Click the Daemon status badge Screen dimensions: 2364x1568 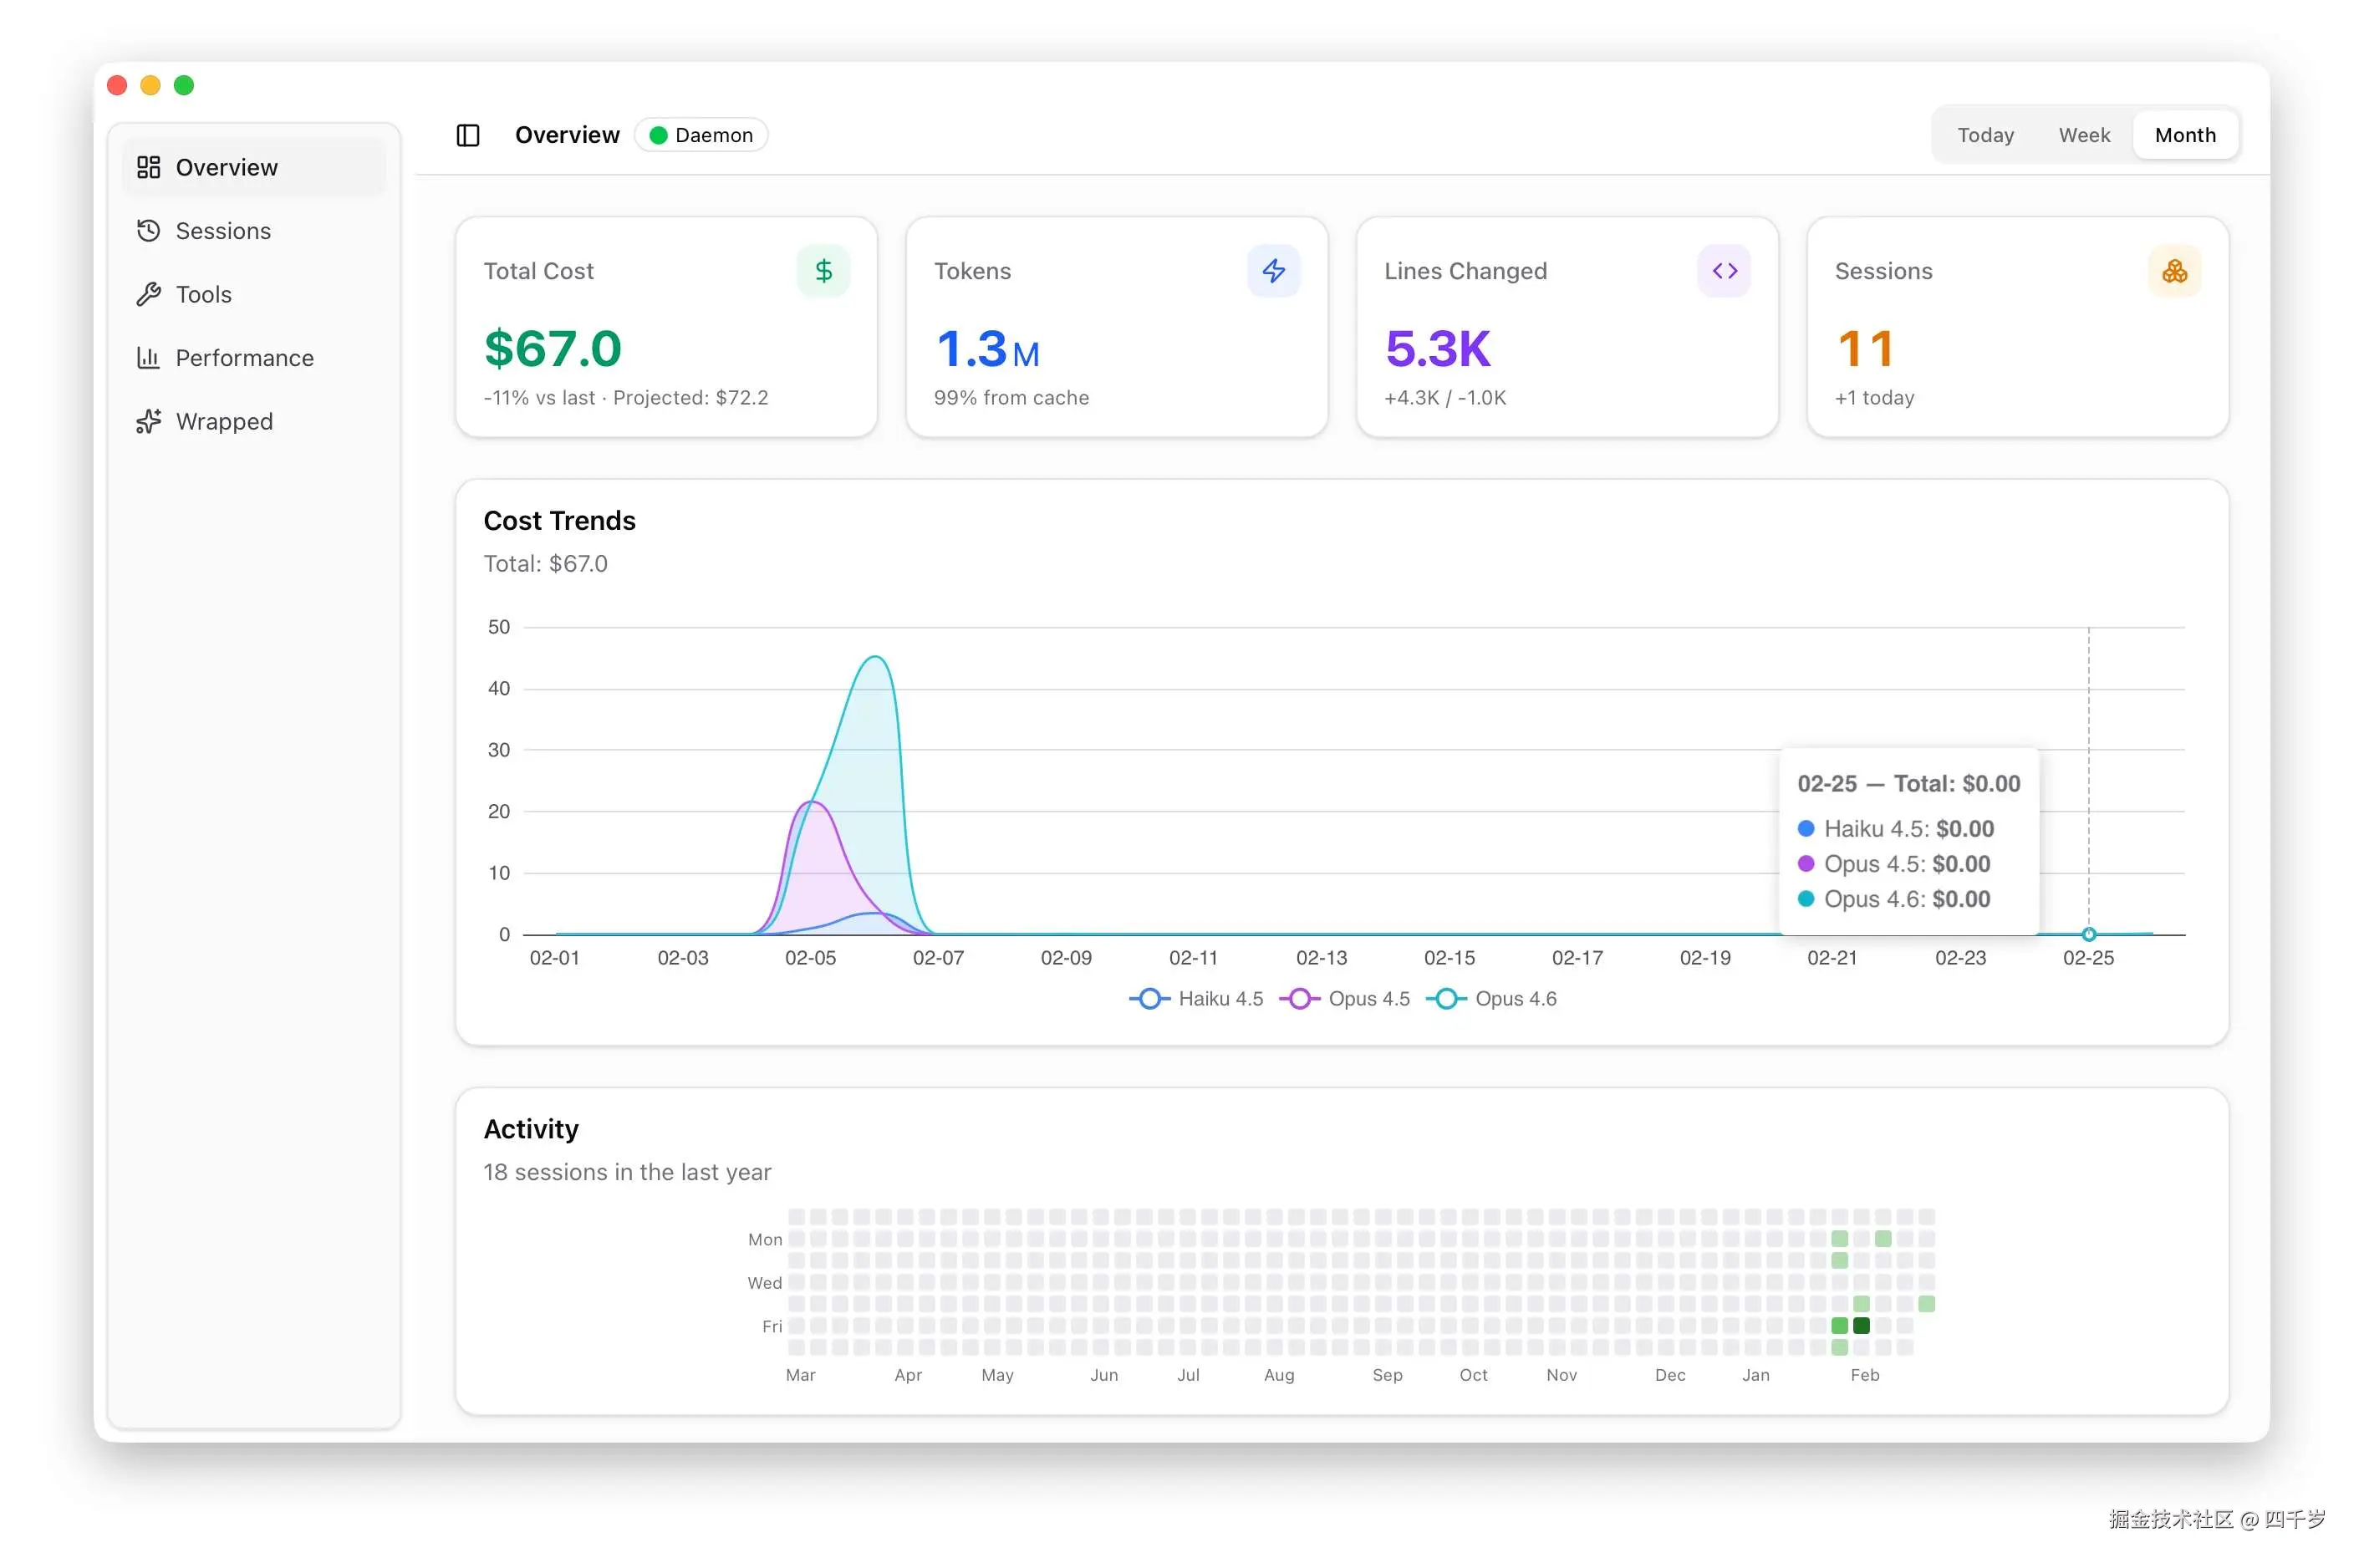[x=701, y=135]
